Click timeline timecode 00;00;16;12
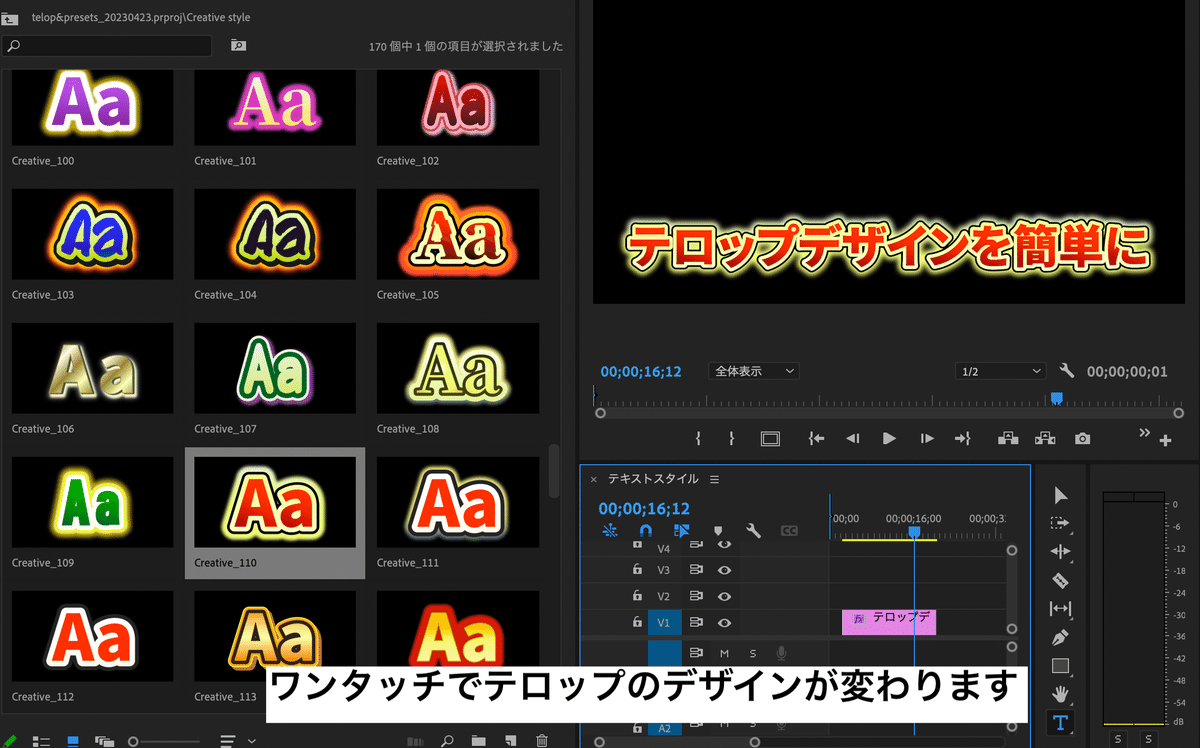This screenshot has height=748, width=1200. point(644,509)
